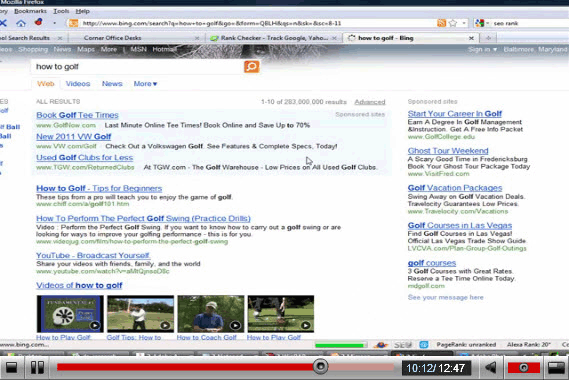Open the Bookmarks menu

click(x=30, y=11)
